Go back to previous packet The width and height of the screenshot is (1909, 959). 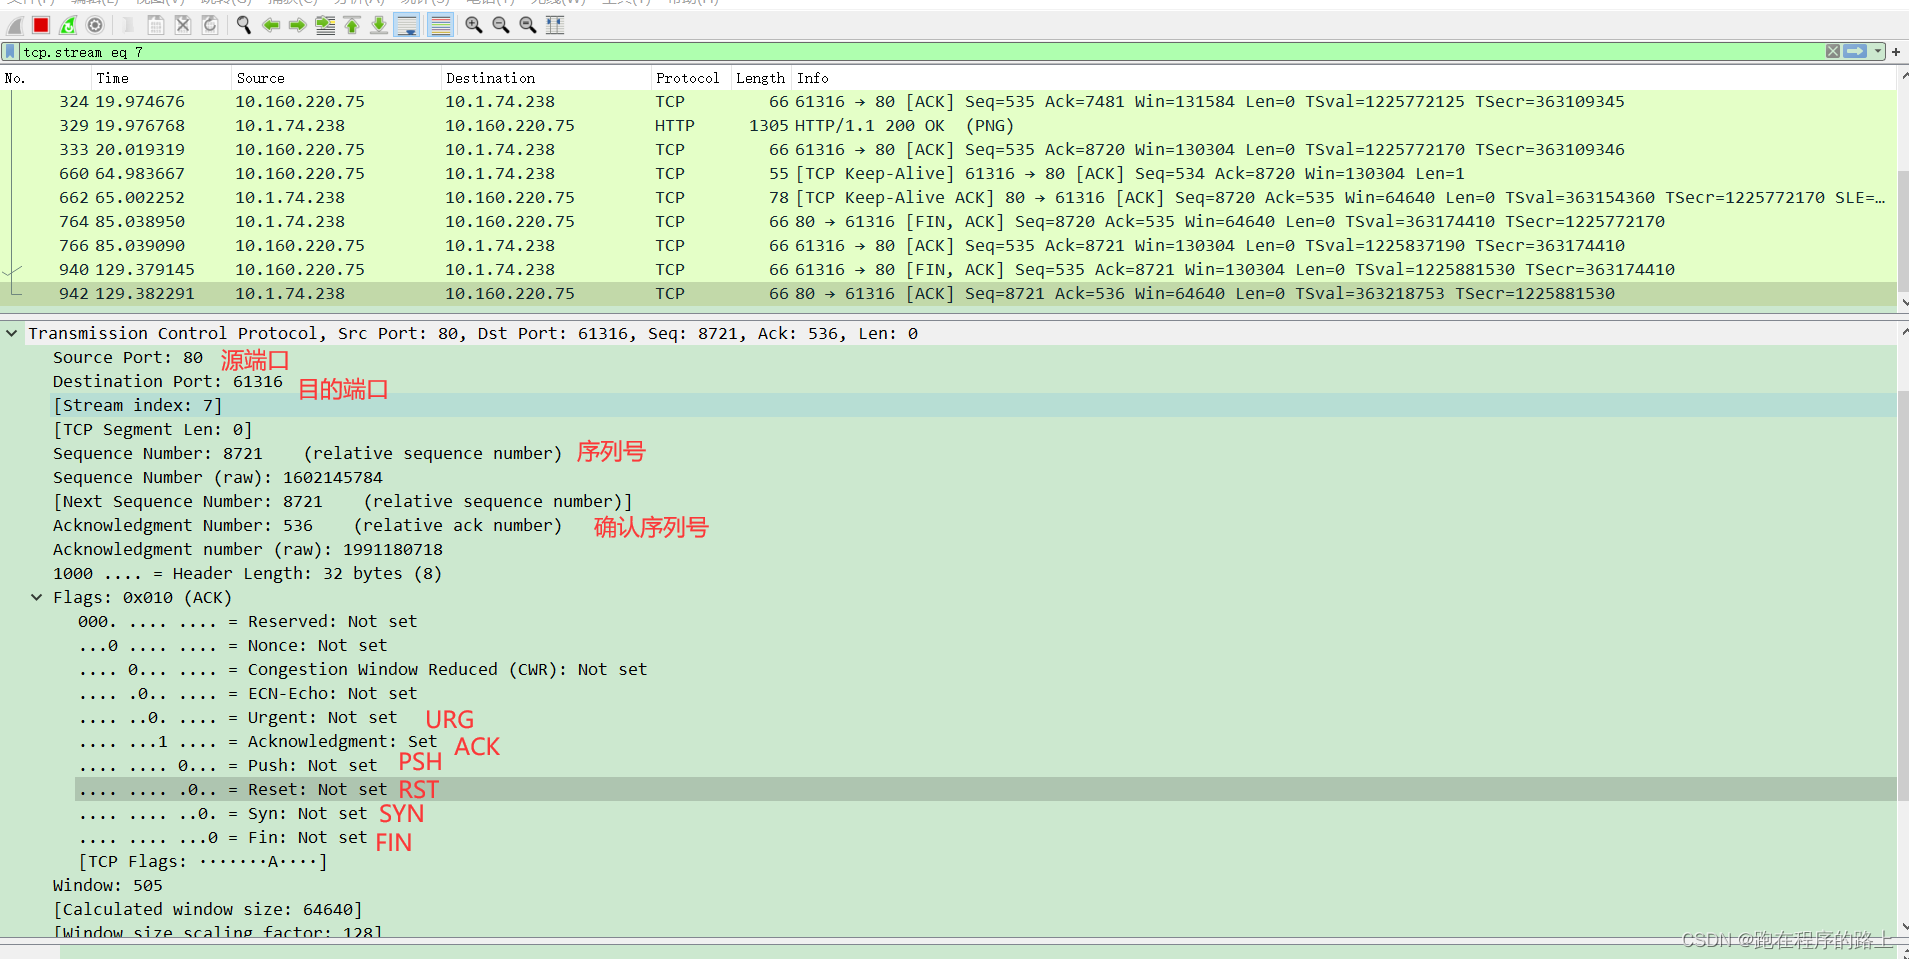[x=271, y=25]
